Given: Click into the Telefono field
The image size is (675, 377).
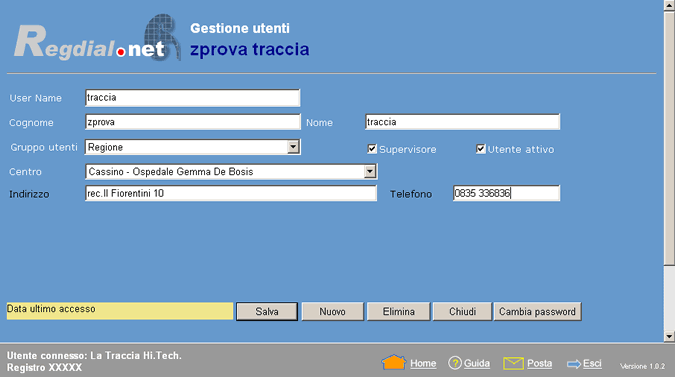Looking at the screenshot, I should tap(506, 193).
